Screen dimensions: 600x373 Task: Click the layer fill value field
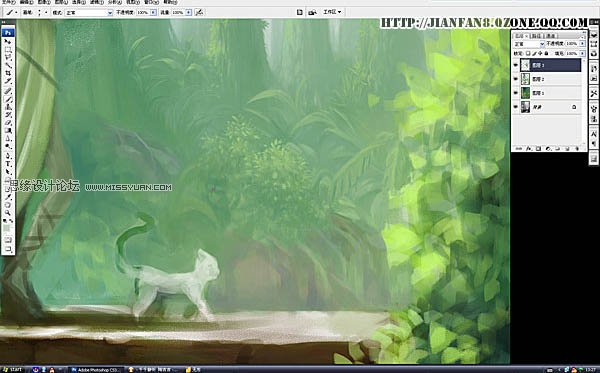[572, 53]
